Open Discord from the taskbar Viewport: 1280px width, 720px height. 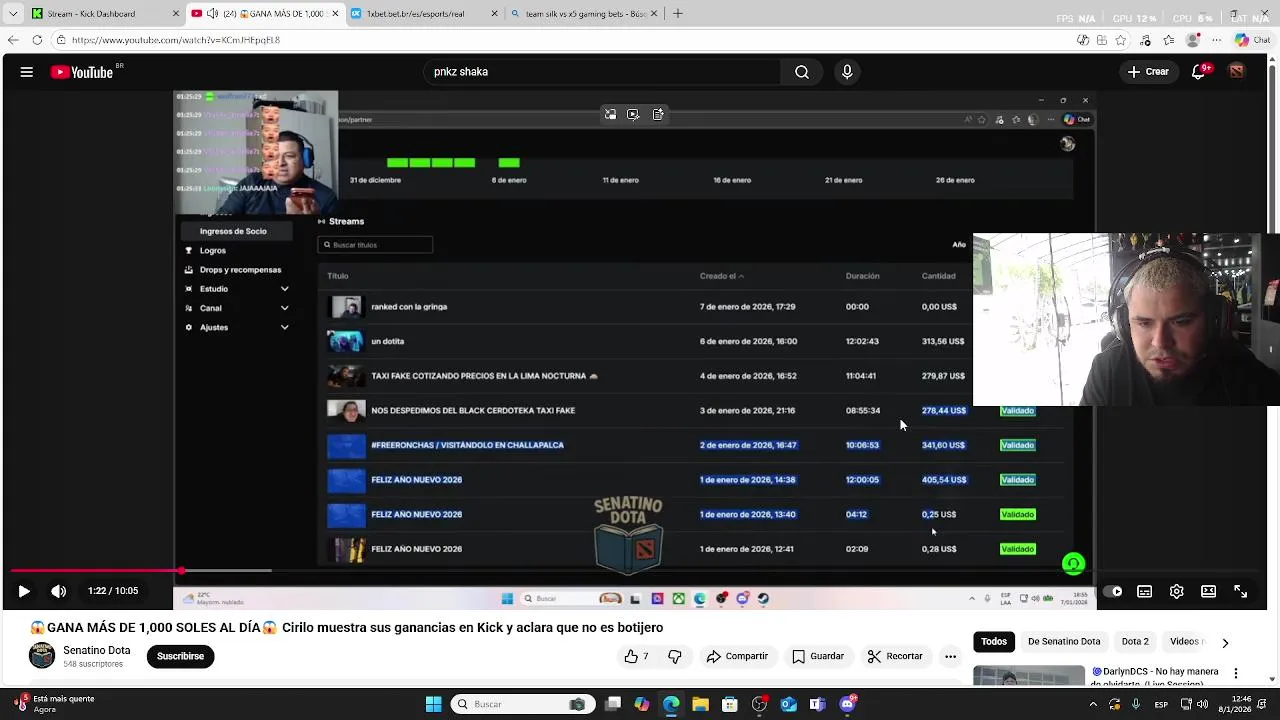[848, 704]
